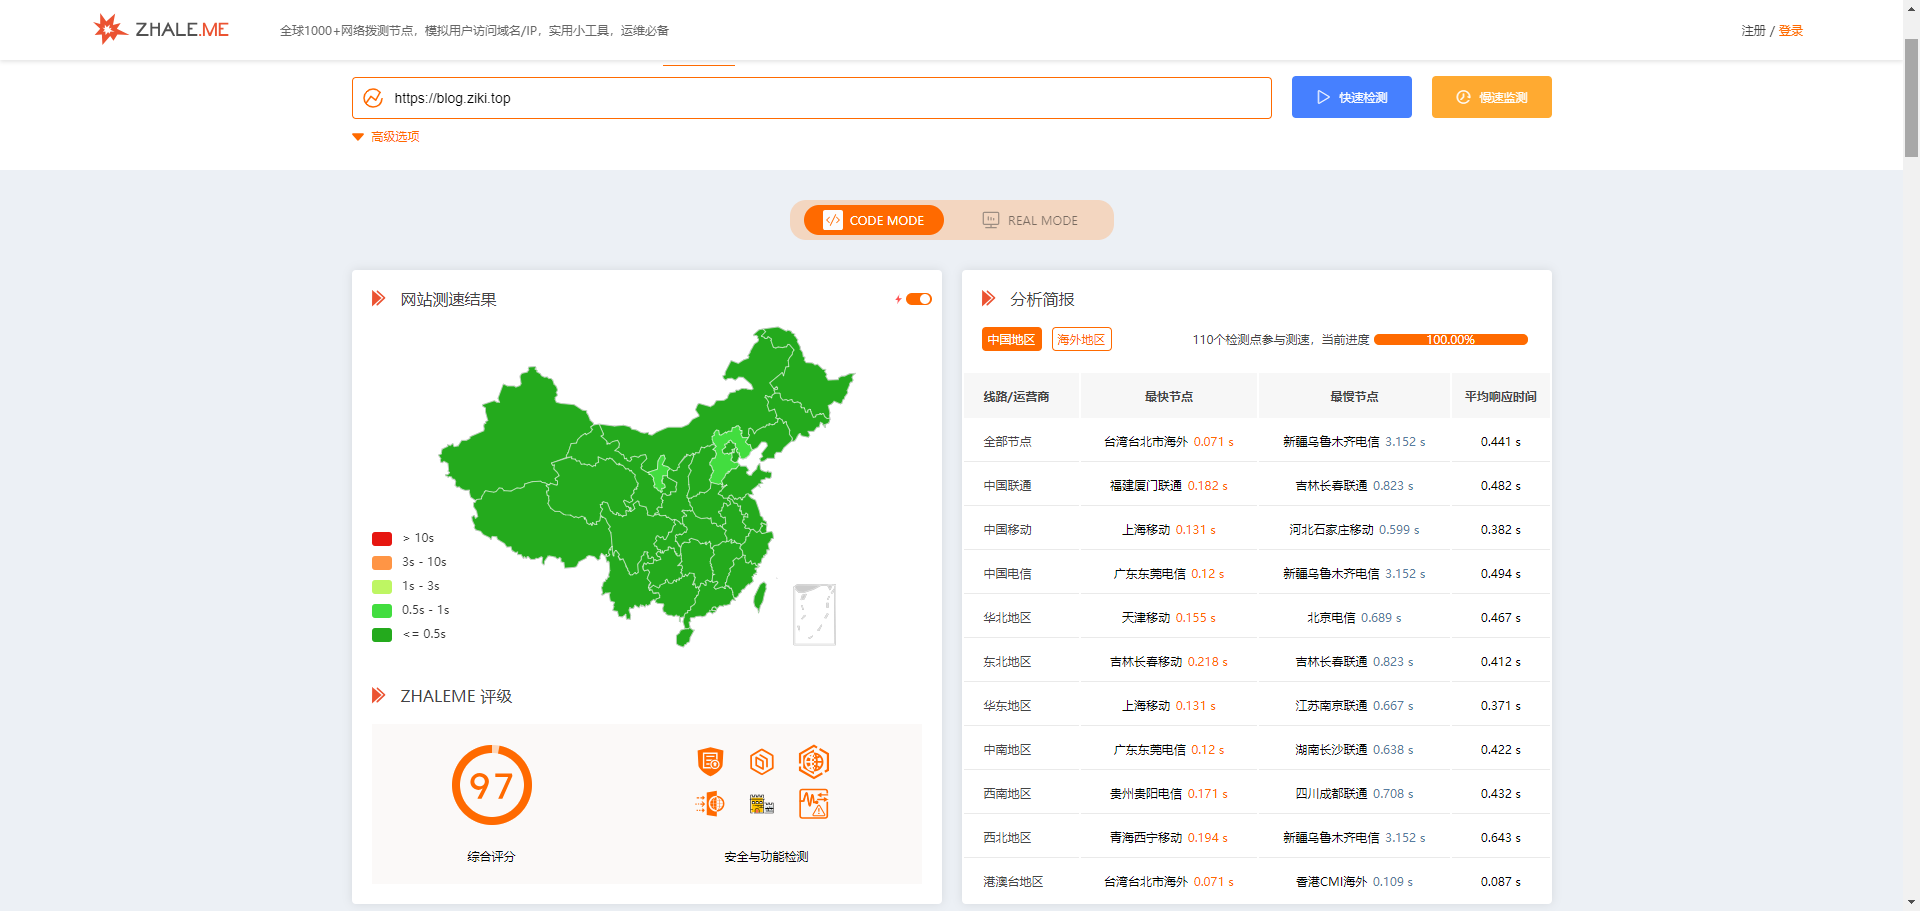Click 河北石家庄移动 slowest node cell

(1354, 529)
